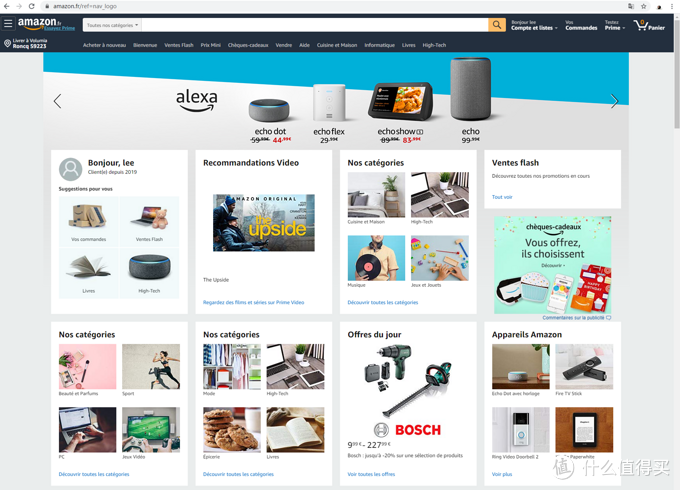Open the Compte et listes dropdown

click(x=534, y=25)
